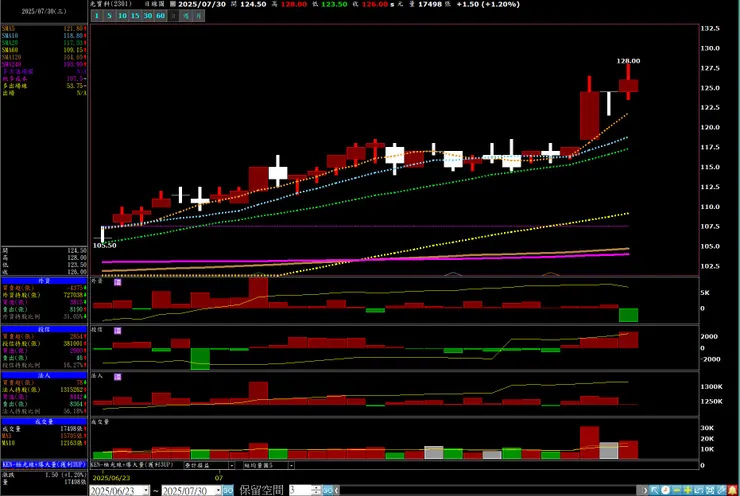Screen dimensions: 740x496
Task: Click the 5K label on 外資 axis
Action: [x=705, y=293]
